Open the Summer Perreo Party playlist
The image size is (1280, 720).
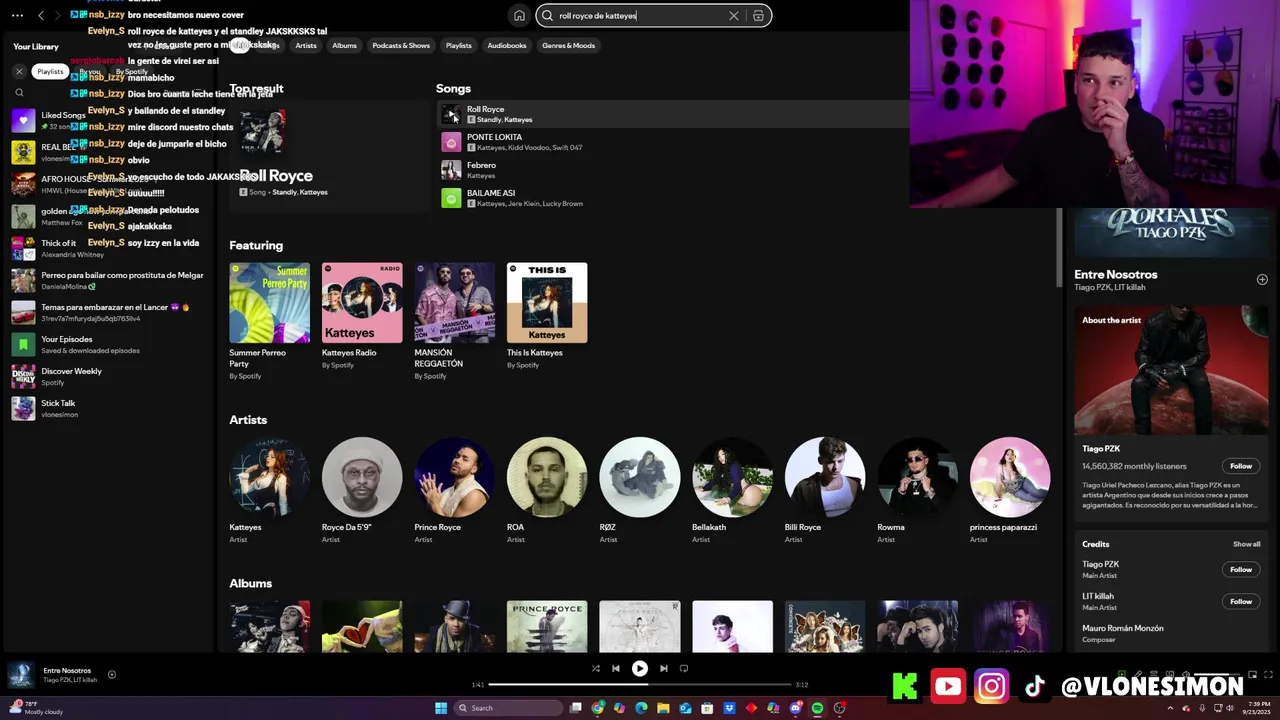(269, 321)
